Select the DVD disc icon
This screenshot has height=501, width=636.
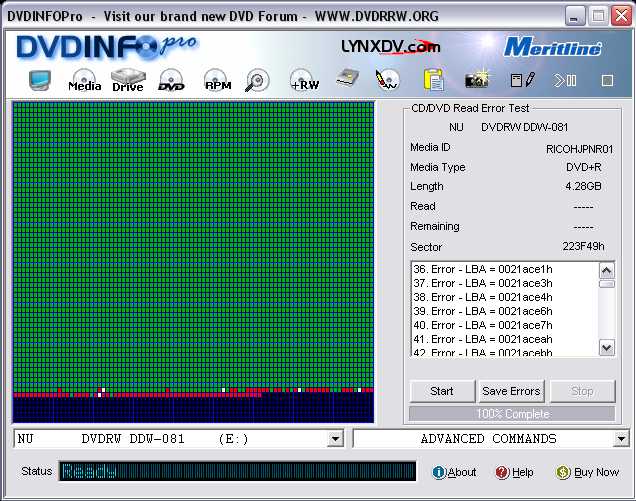[x=171, y=80]
